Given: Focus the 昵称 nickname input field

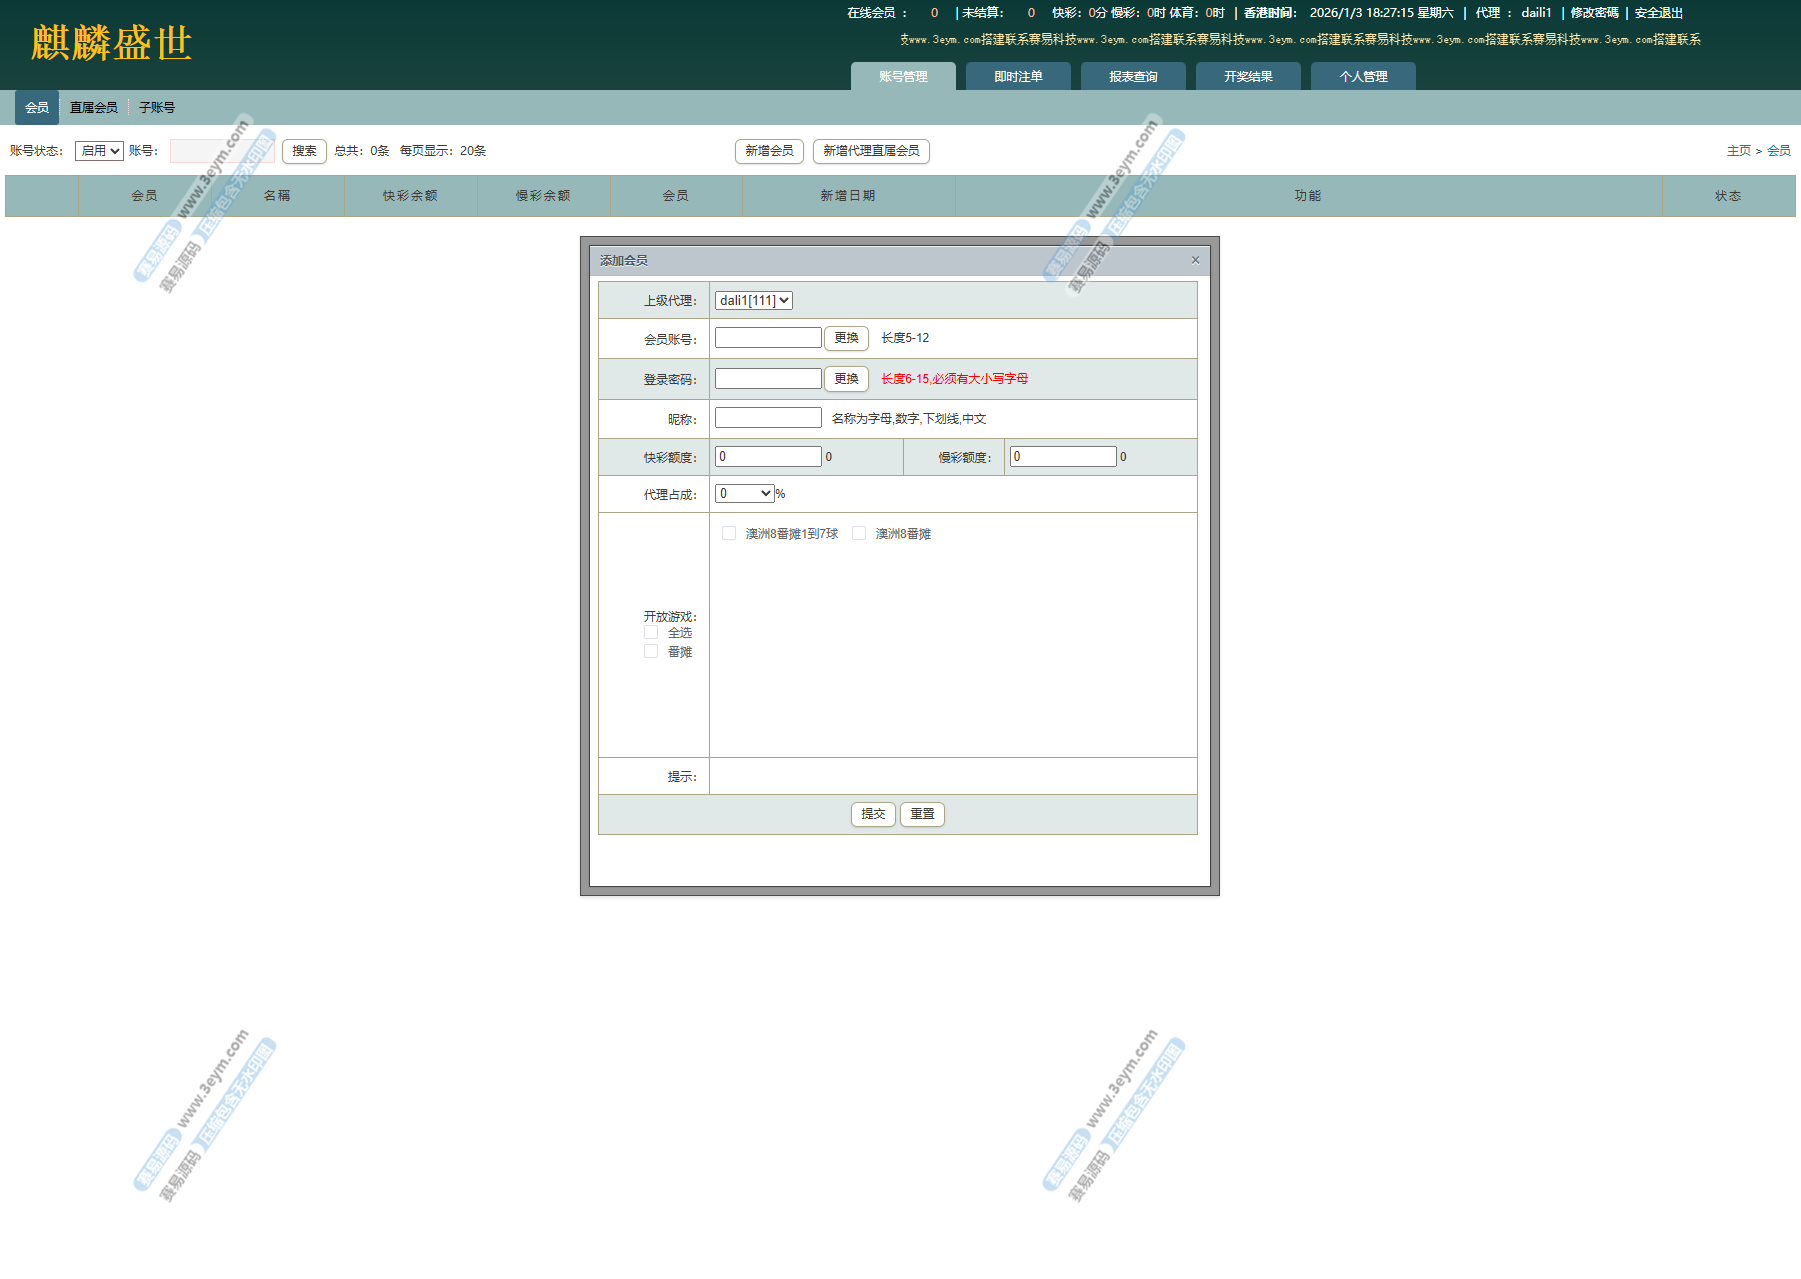Looking at the screenshot, I should 768,418.
